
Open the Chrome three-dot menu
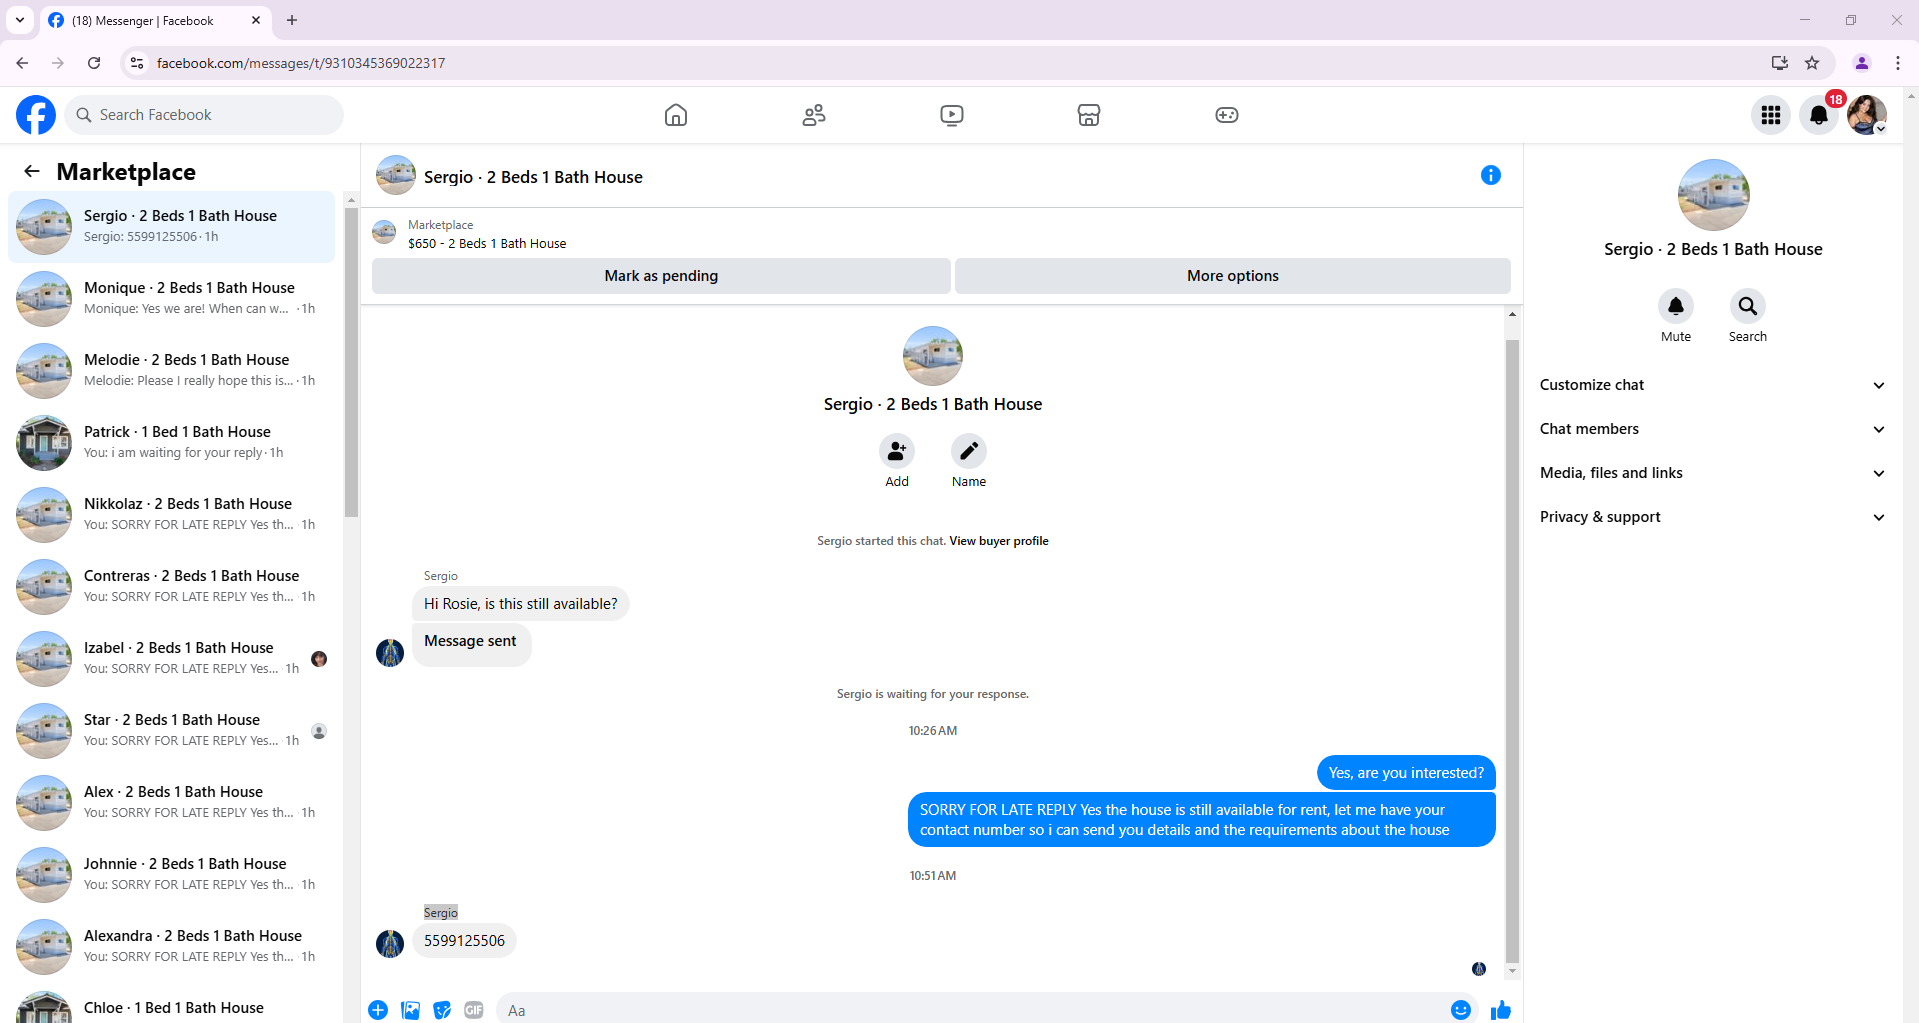click(x=1898, y=63)
